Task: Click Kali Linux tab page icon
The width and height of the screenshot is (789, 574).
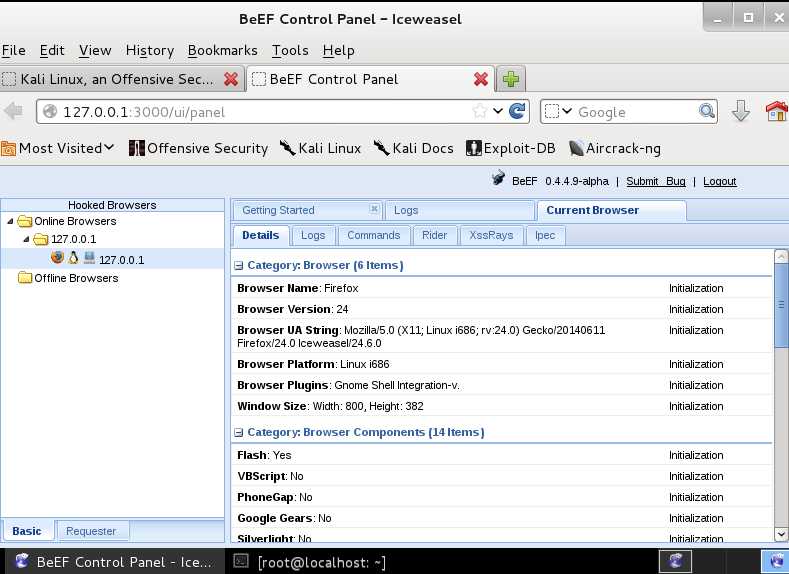Action: (9, 79)
